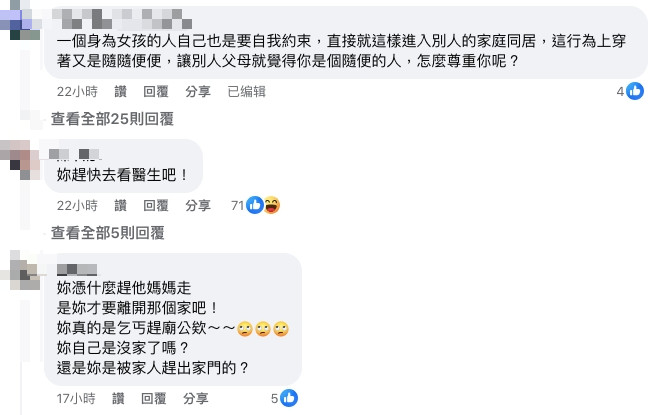Viewport: 652px width, 415px height.
Task: Reply to the first comment with 回覆
Action: (x=156, y=91)
